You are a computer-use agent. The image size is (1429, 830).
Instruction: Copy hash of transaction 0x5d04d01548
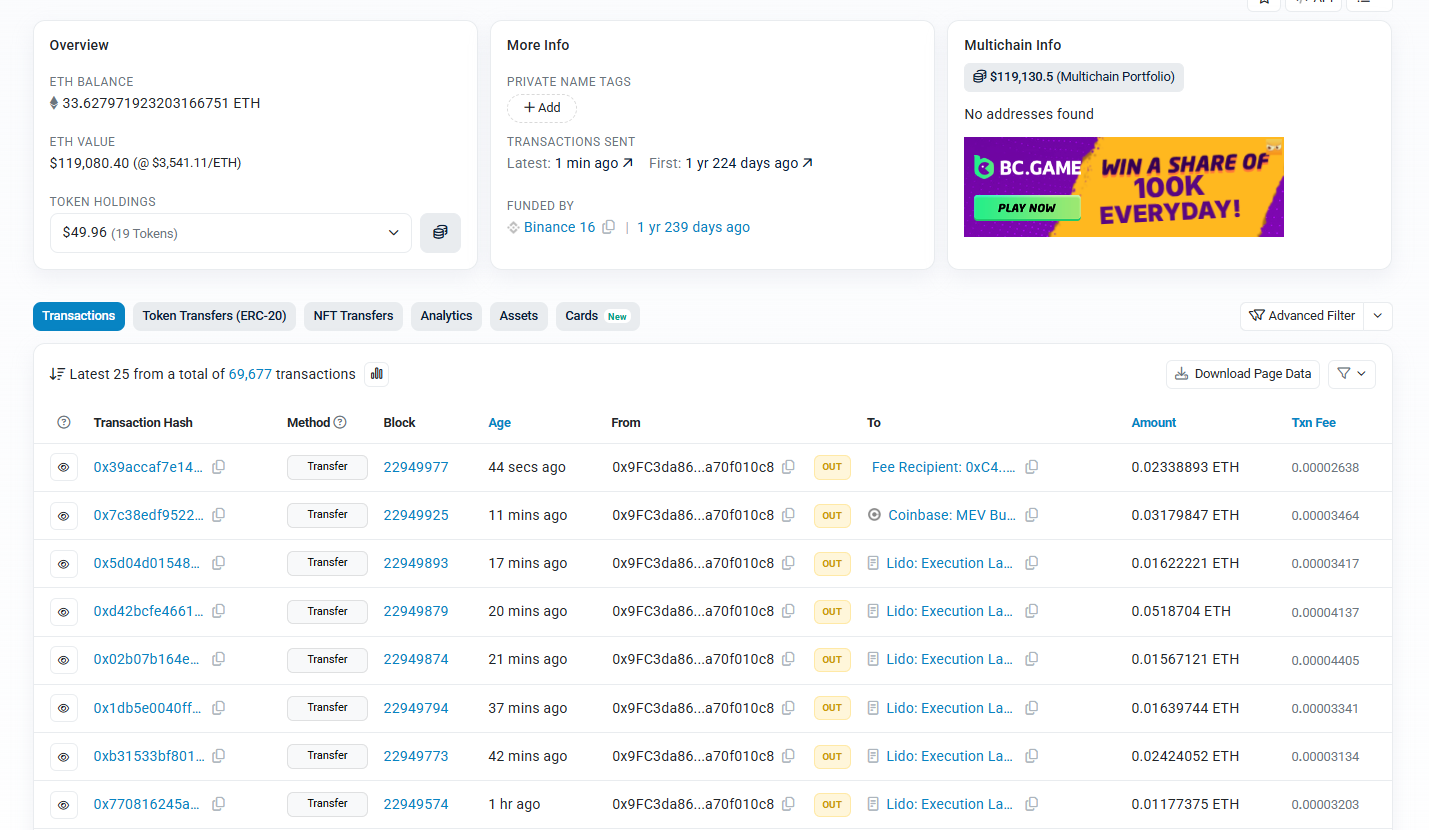pyautogui.click(x=218, y=563)
